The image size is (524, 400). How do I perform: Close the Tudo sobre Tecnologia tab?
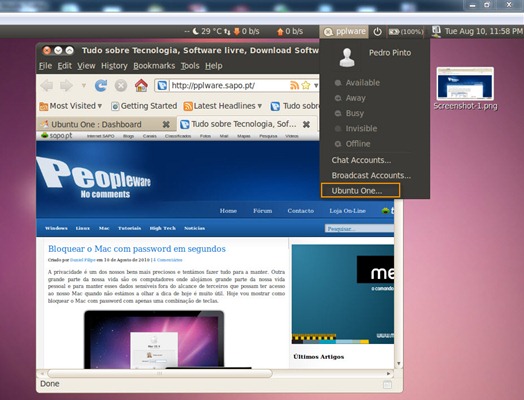click(306, 124)
